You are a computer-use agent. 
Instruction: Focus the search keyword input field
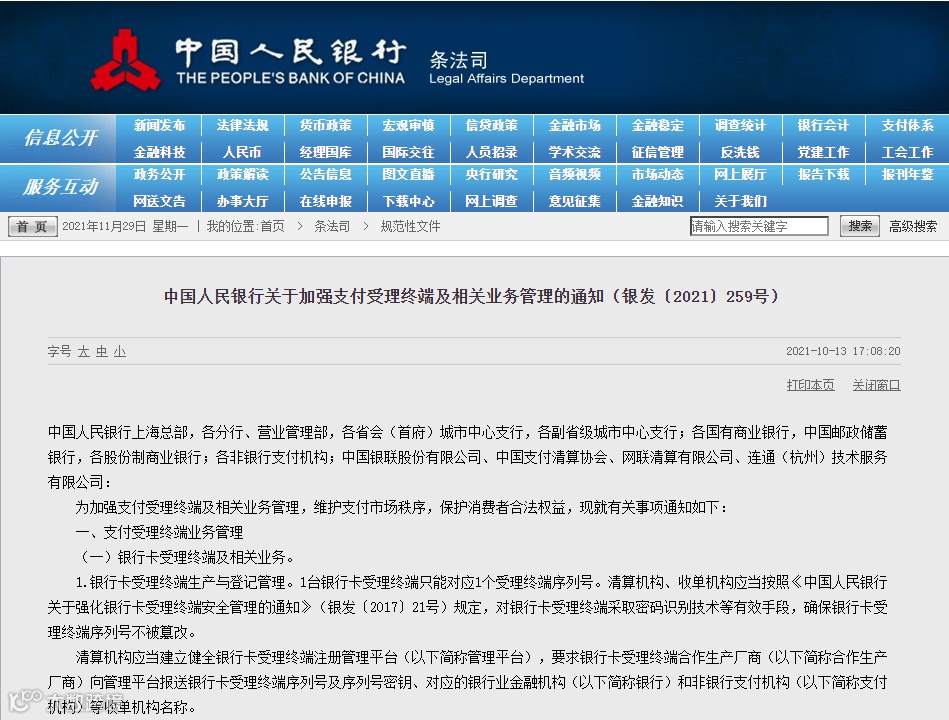tap(759, 226)
